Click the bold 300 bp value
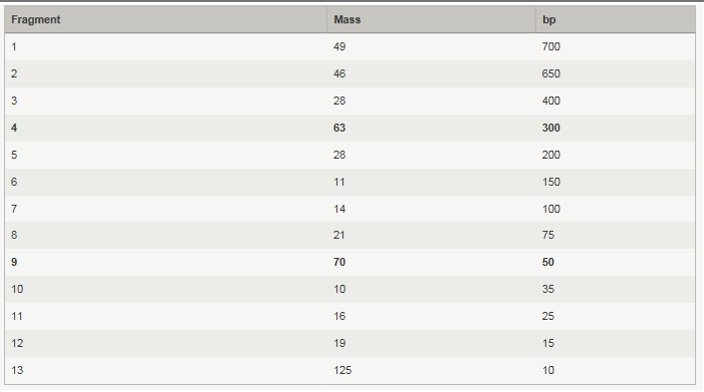Image resolution: width=704 pixels, height=392 pixels. tap(551, 128)
